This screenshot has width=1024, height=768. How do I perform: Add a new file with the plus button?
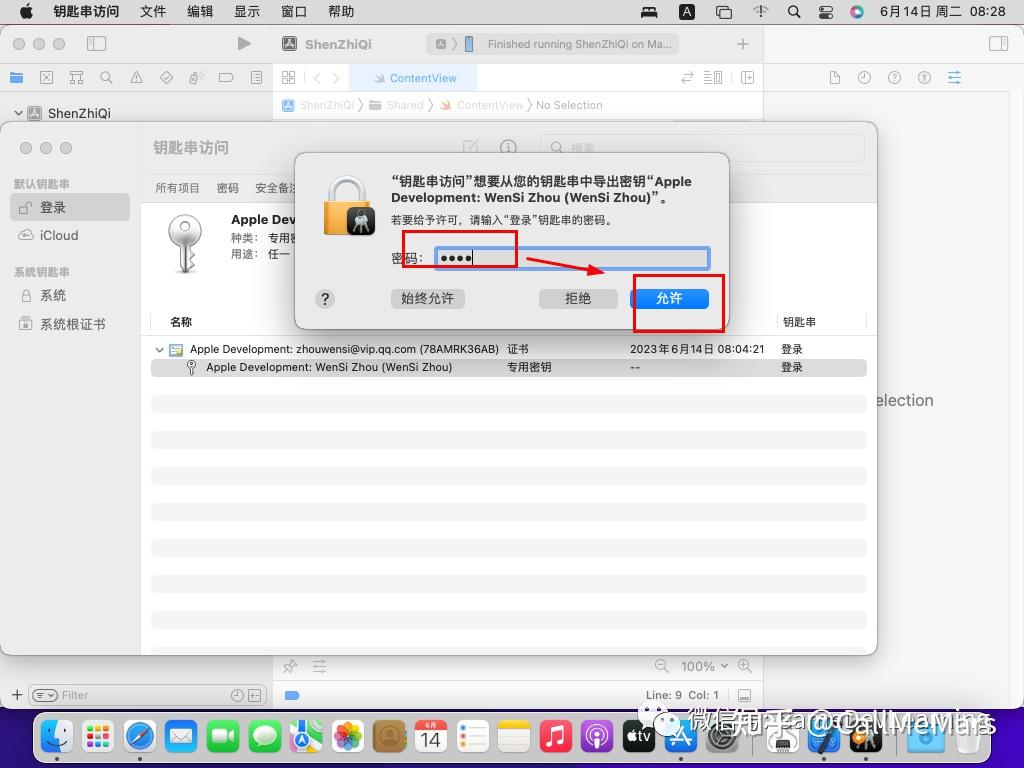[x=17, y=695]
